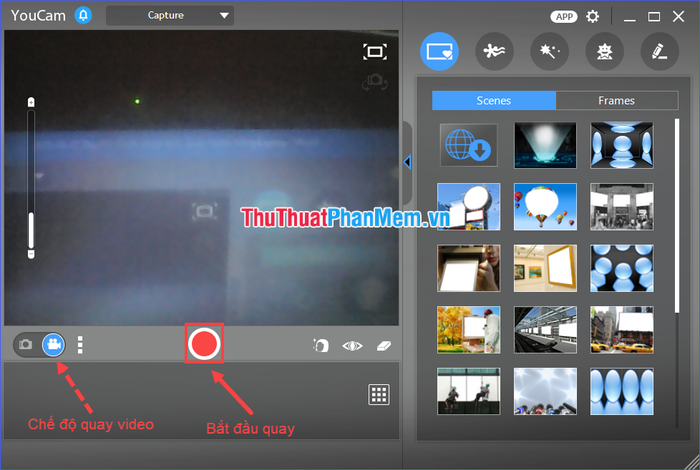
Task: Select the drawing pen category
Action: coord(660,51)
